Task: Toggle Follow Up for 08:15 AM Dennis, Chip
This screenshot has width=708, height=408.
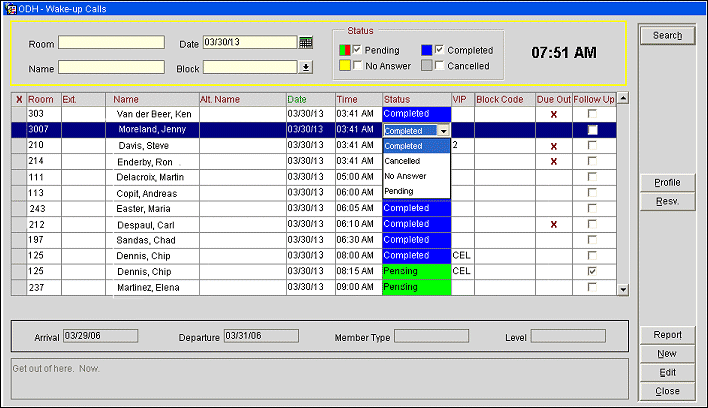Action: click(593, 271)
